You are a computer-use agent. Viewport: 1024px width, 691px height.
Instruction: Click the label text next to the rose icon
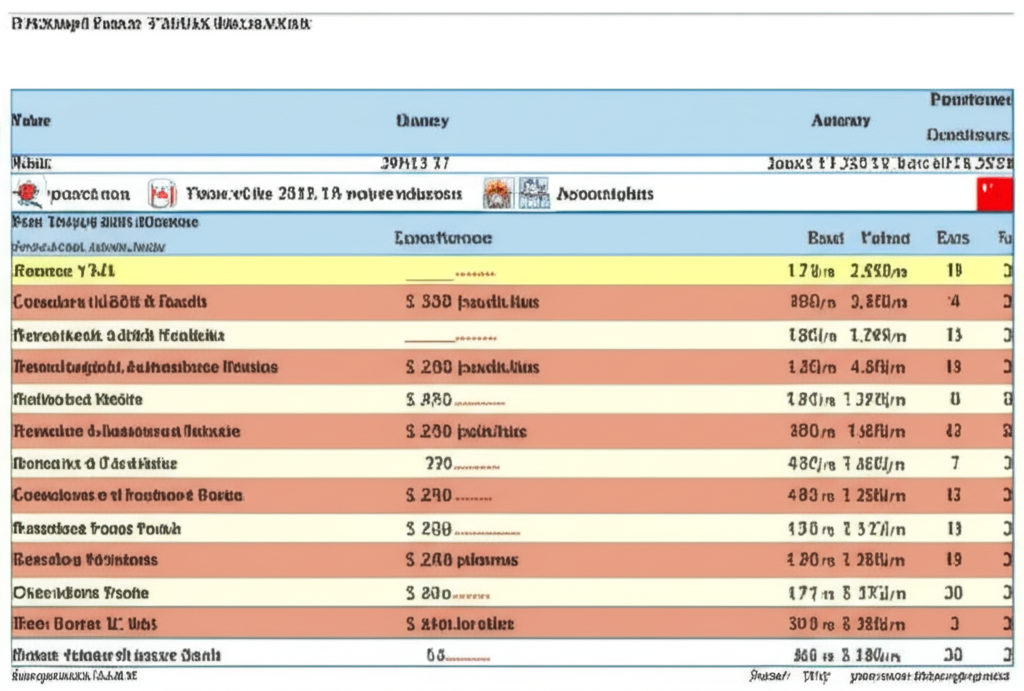(89, 193)
